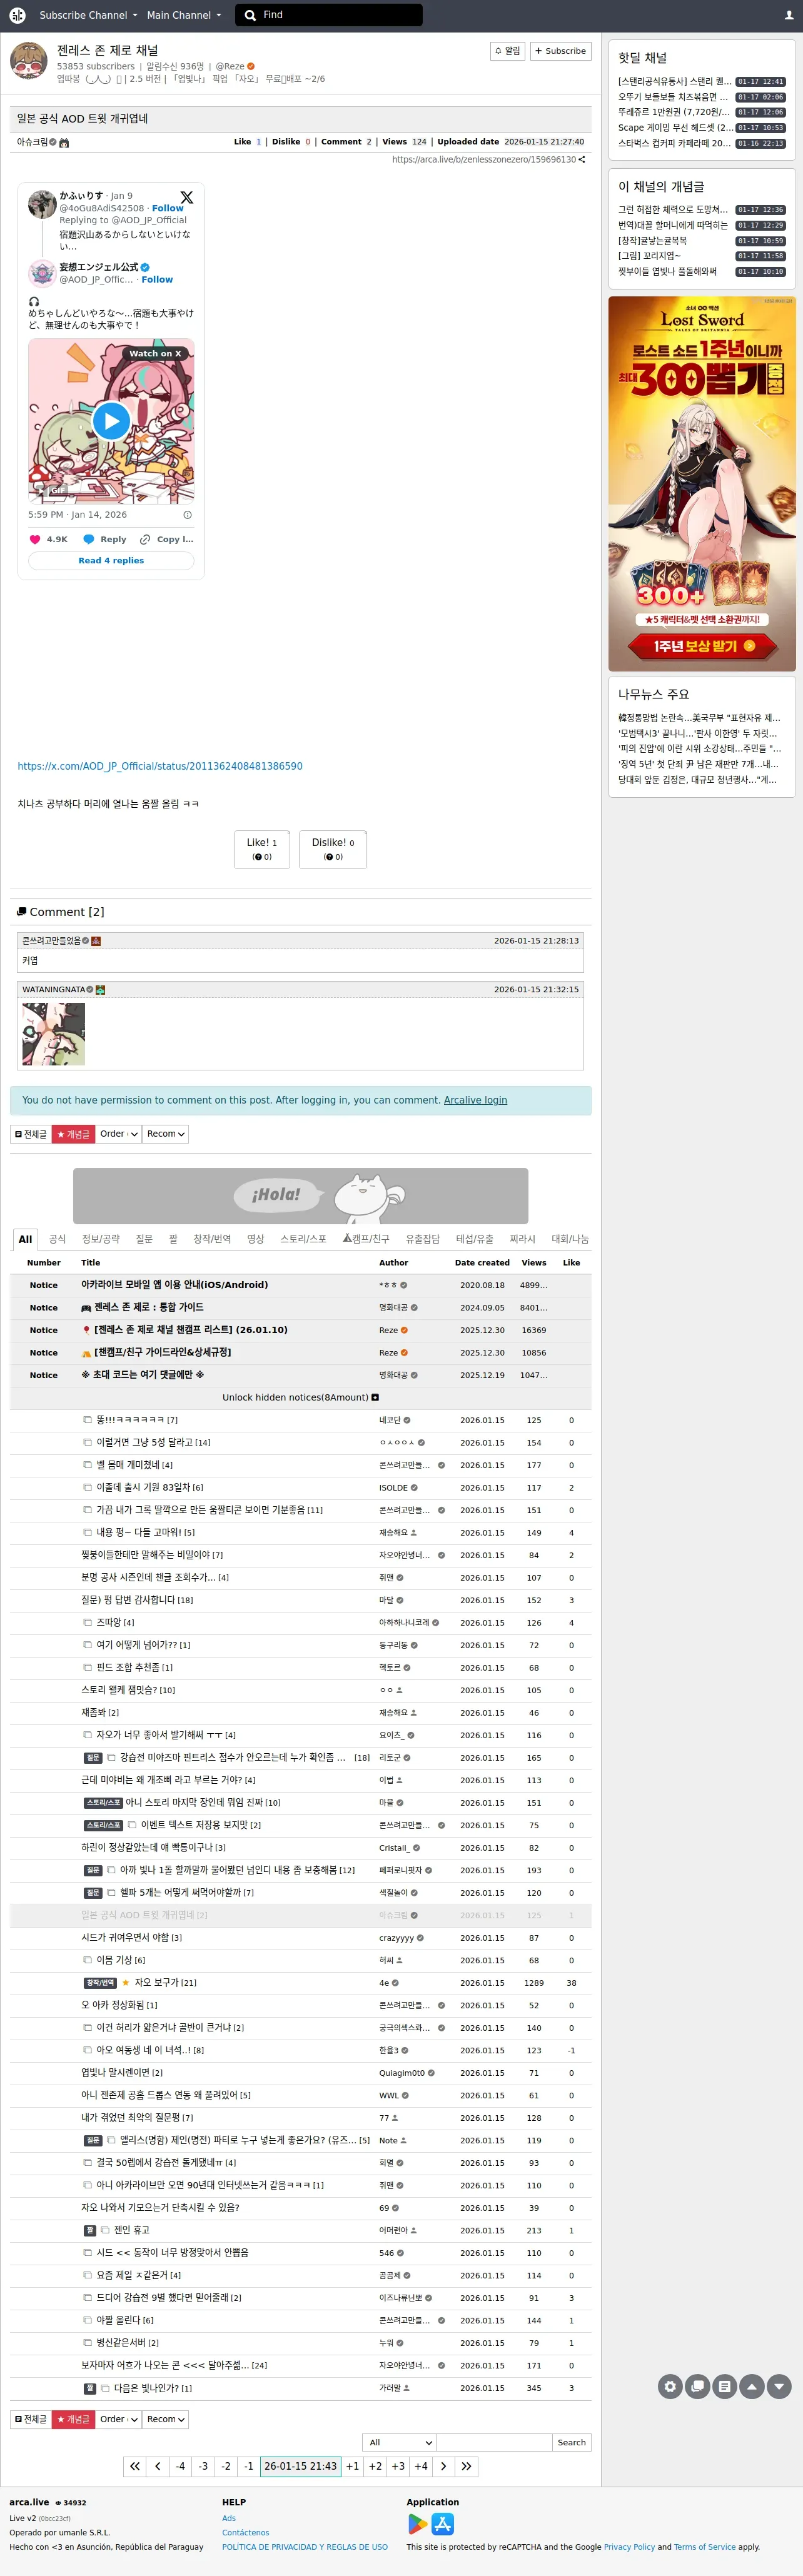Click the channel avatar image
This screenshot has width=803, height=2576.
point(29,61)
